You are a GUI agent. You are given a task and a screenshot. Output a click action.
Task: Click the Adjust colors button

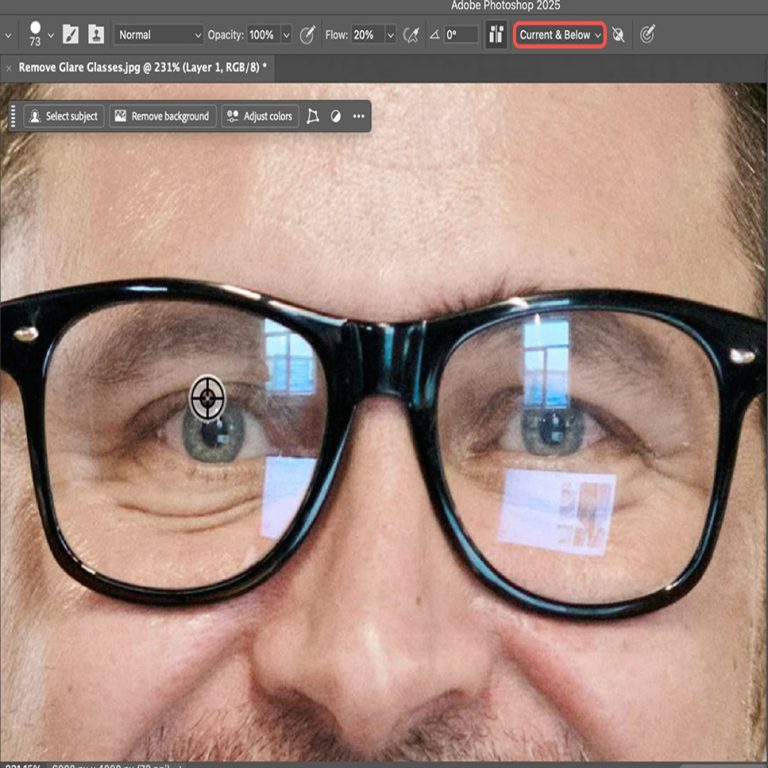pyautogui.click(x=260, y=116)
